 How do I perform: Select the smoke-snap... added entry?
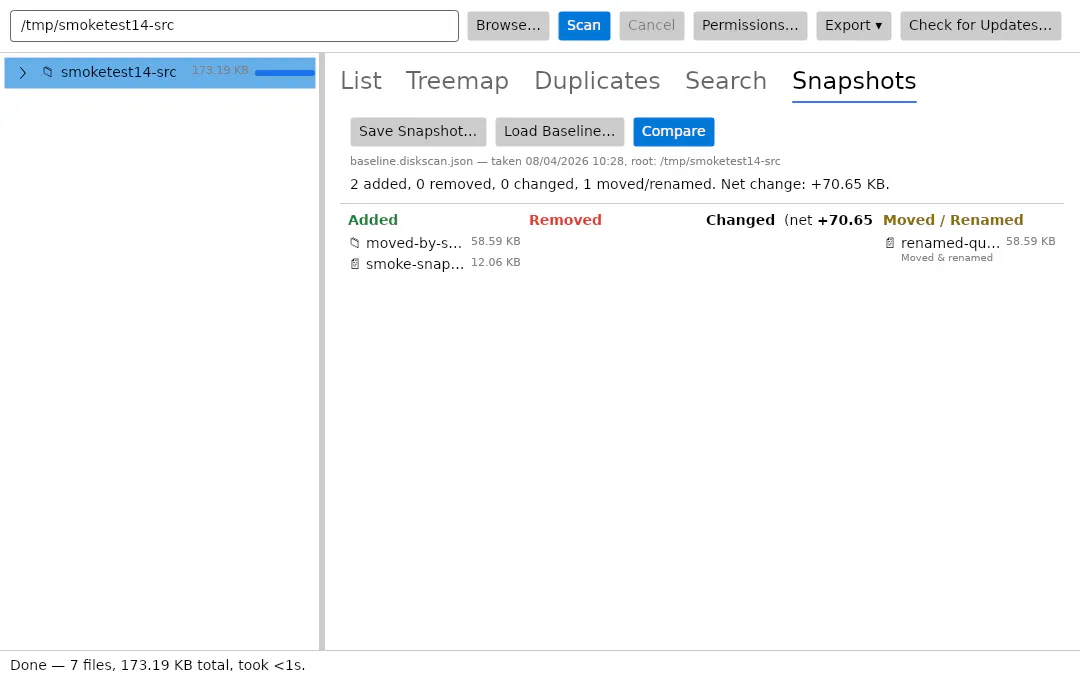(x=435, y=264)
